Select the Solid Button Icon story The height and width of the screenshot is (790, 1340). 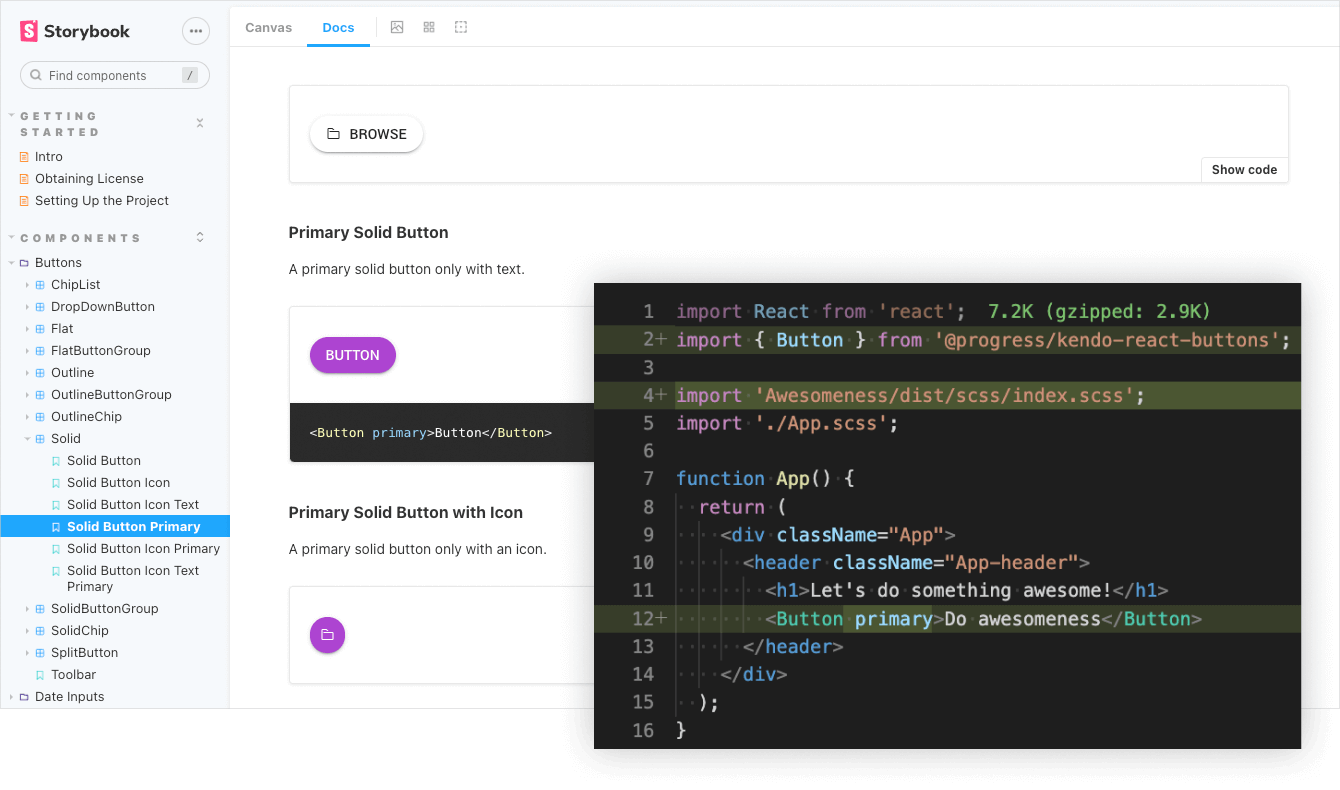coord(119,483)
